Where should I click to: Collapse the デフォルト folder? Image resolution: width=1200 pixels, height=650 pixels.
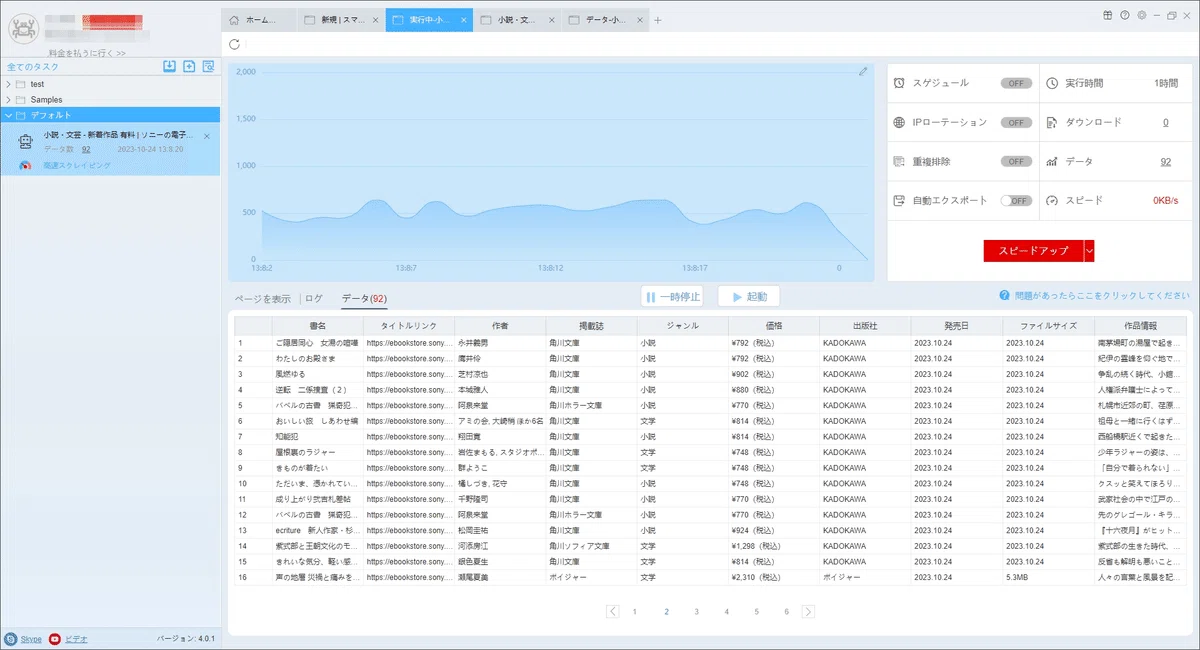point(8,115)
